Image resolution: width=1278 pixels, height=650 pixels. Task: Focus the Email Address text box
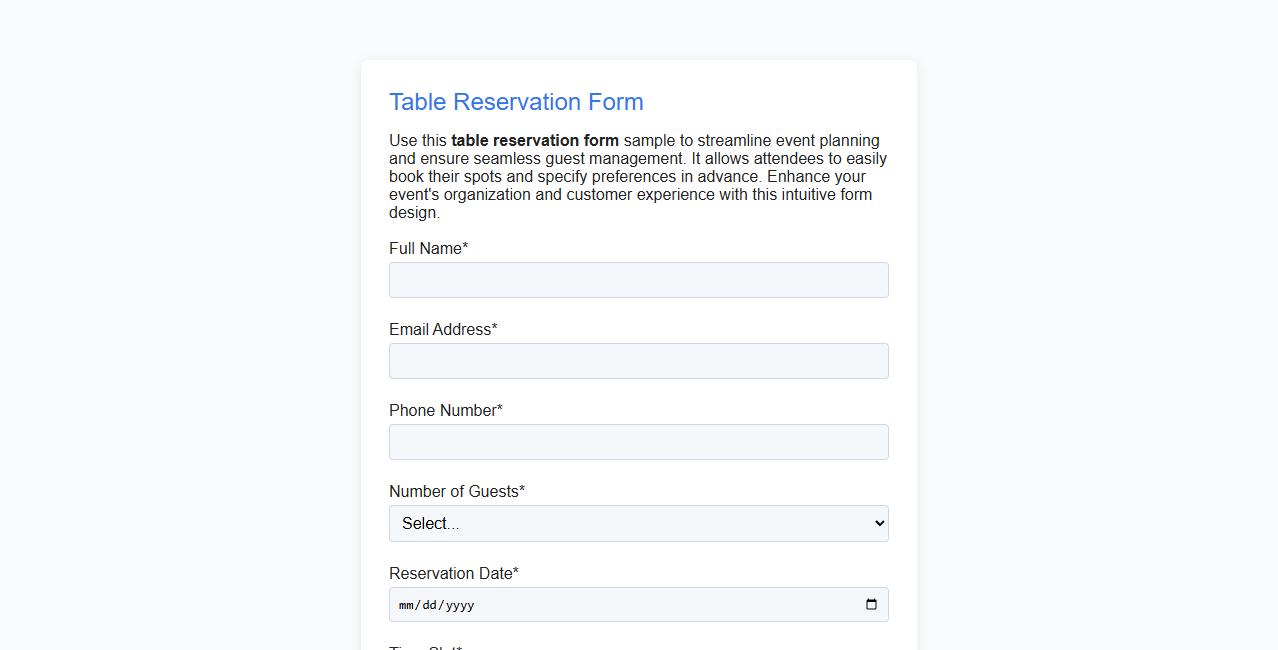(x=638, y=361)
